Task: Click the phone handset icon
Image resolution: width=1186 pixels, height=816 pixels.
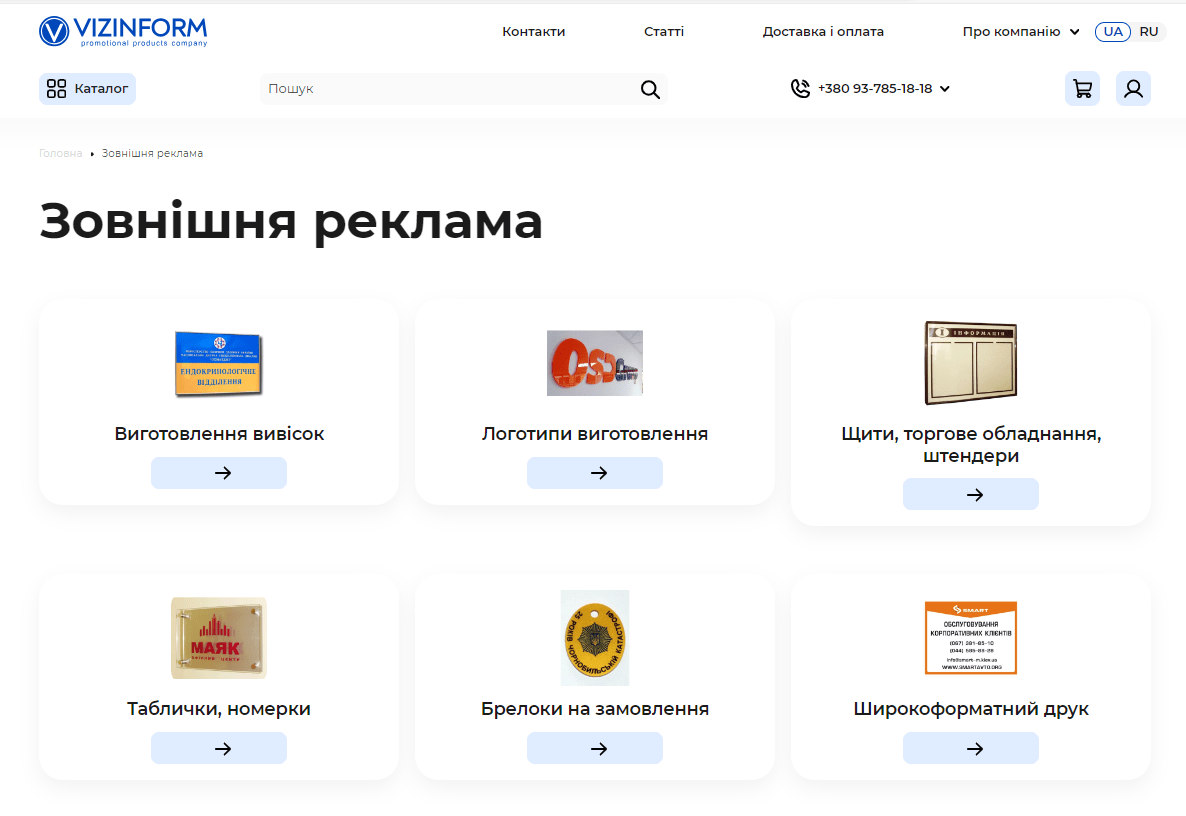Action: pyautogui.click(x=800, y=89)
